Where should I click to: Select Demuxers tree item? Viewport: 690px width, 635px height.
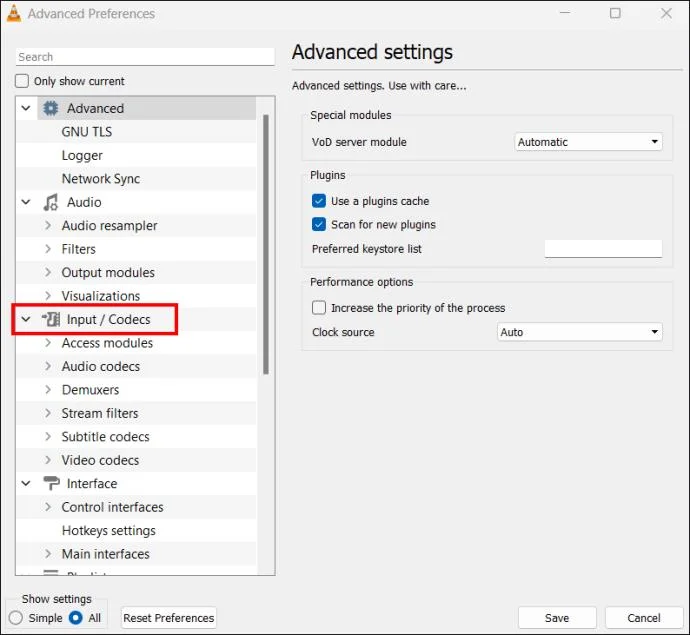coord(91,389)
